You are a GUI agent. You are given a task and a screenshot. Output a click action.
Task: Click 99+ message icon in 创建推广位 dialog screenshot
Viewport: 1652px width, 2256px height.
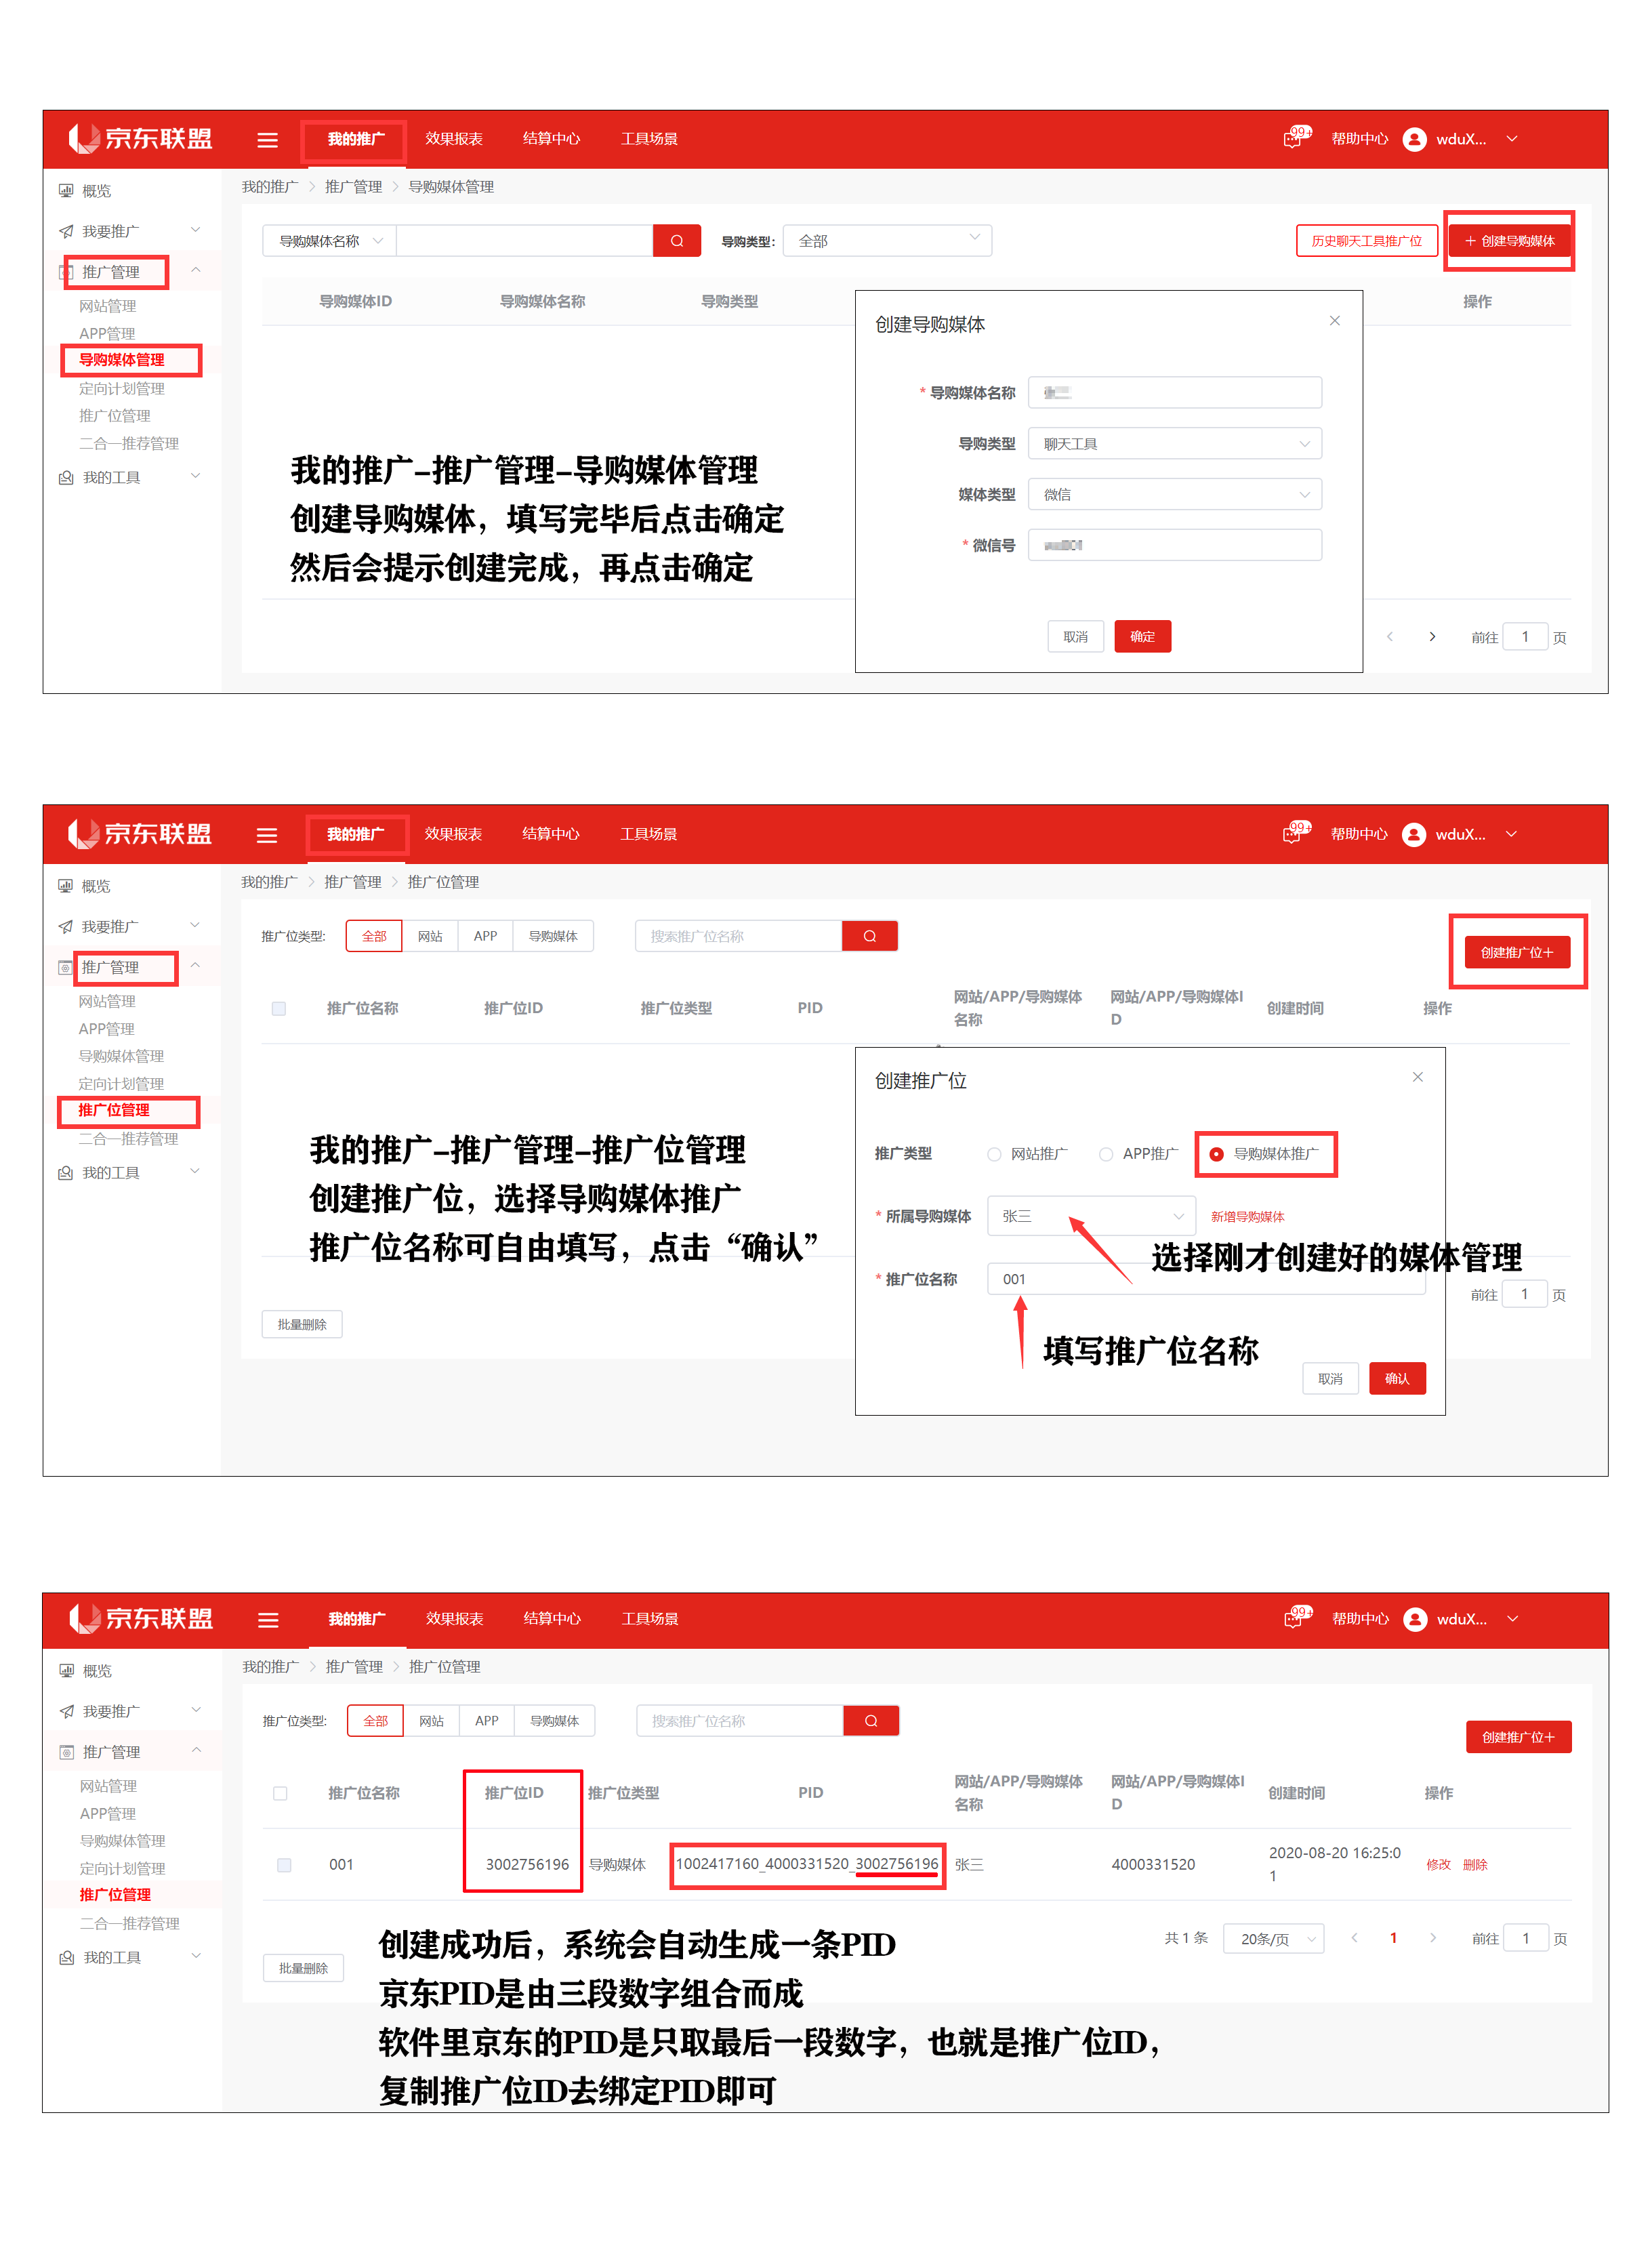(x=1297, y=833)
